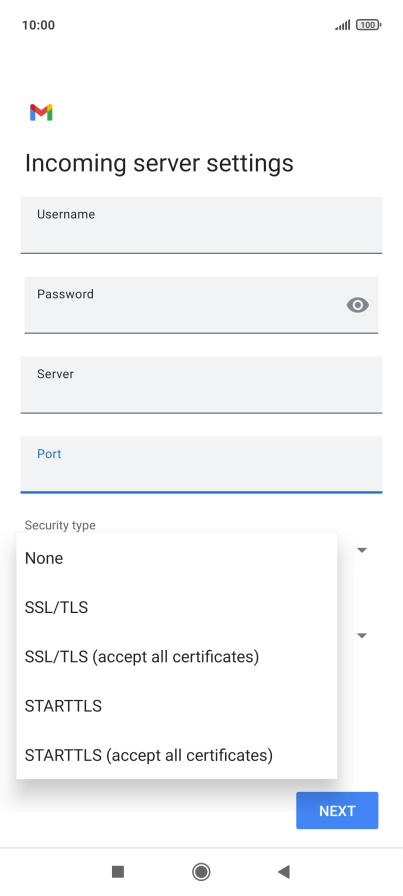Screen dimensions: 403x896
Task: Show password with the eye icon
Action: [x=357, y=305]
